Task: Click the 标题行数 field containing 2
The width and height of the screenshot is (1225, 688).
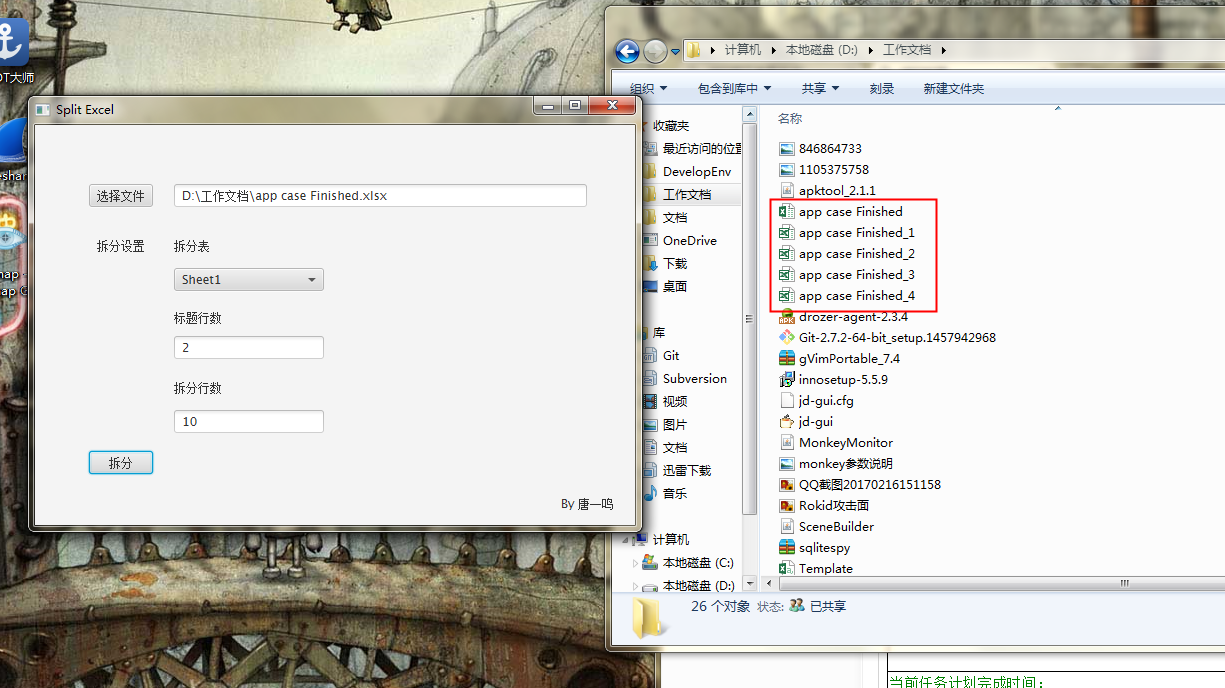Action: pyautogui.click(x=249, y=348)
